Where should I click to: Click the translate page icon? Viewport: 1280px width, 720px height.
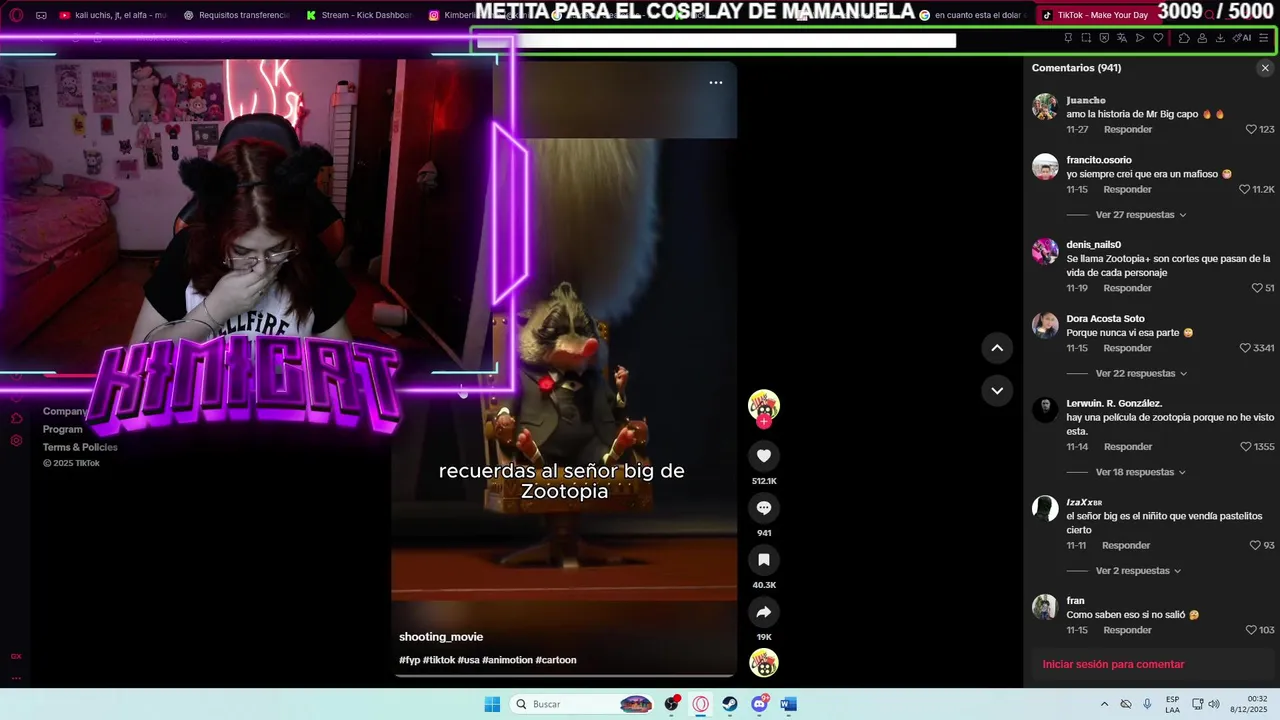point(1122,38)
